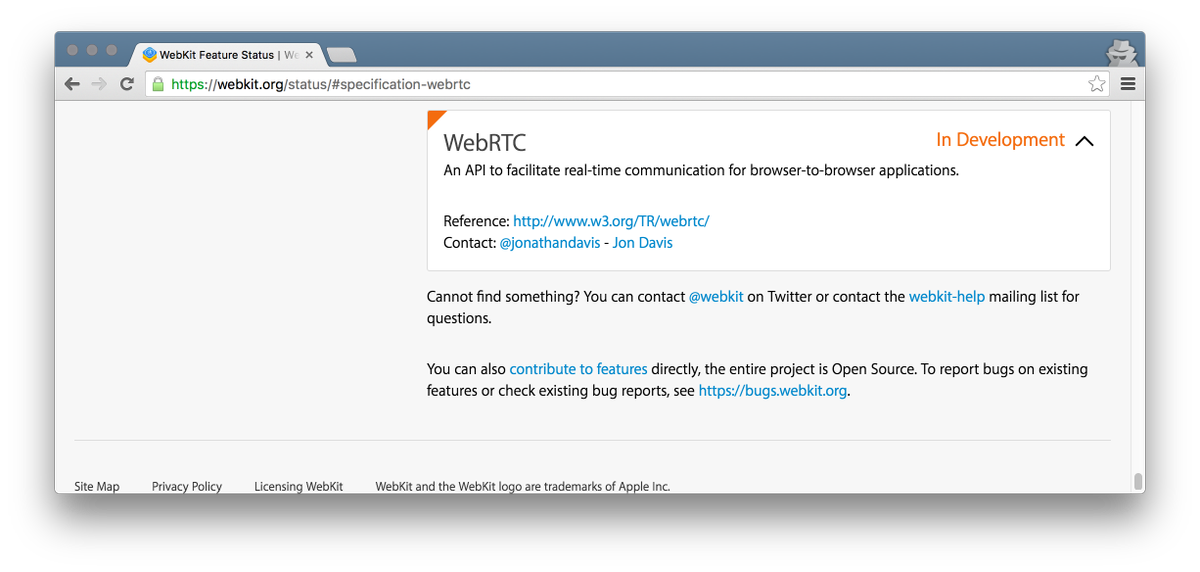Image resolution: width=1200 pixels, height=572 pixels.
Task: Collapse the WebRTC feature with the chevron
Action: tap(1084, 141)
